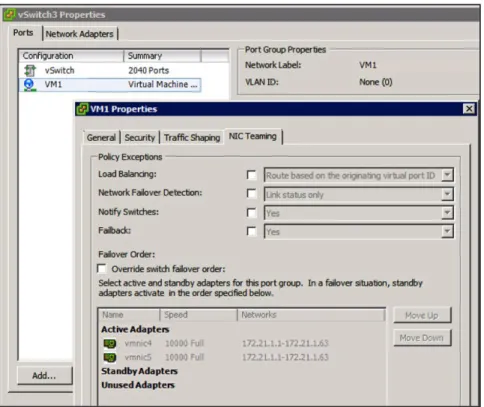Click the Unused Adapters heading
Screen dimensions: 484x407
pos(138,385)
